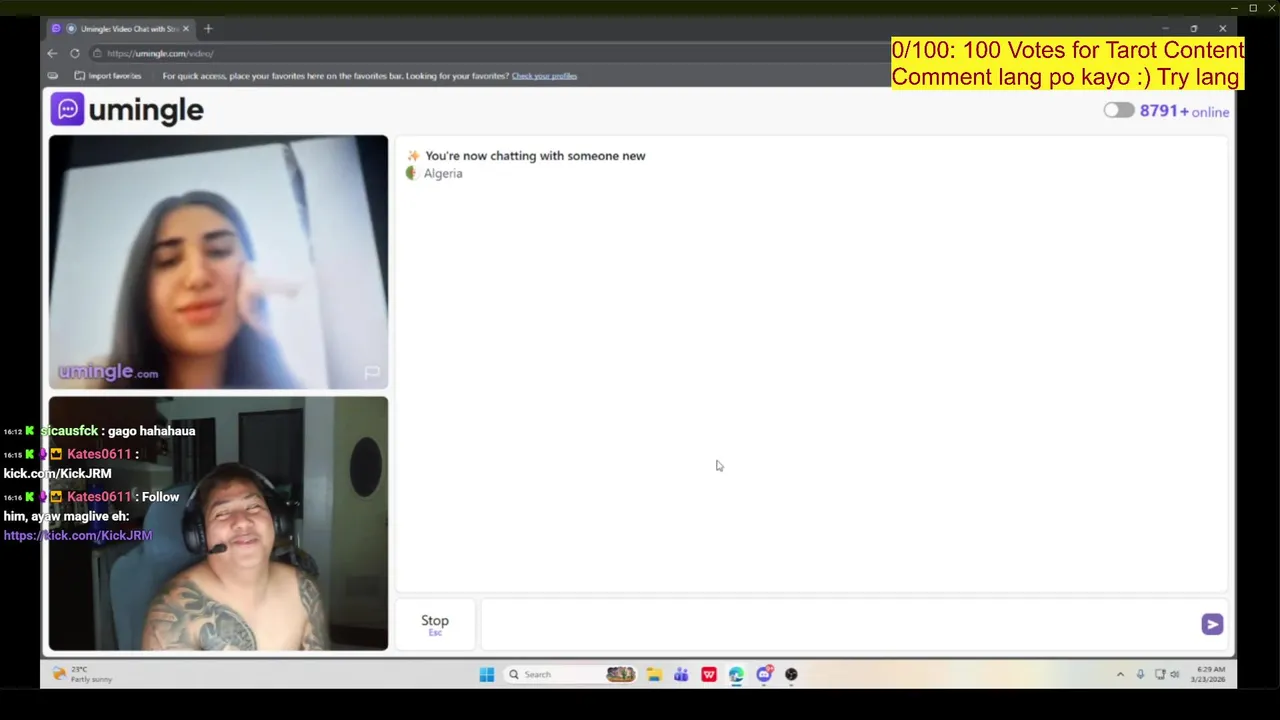The image size is (1280, 720).
Task: Go back with browser back arrow
Action: click(52, 53)
